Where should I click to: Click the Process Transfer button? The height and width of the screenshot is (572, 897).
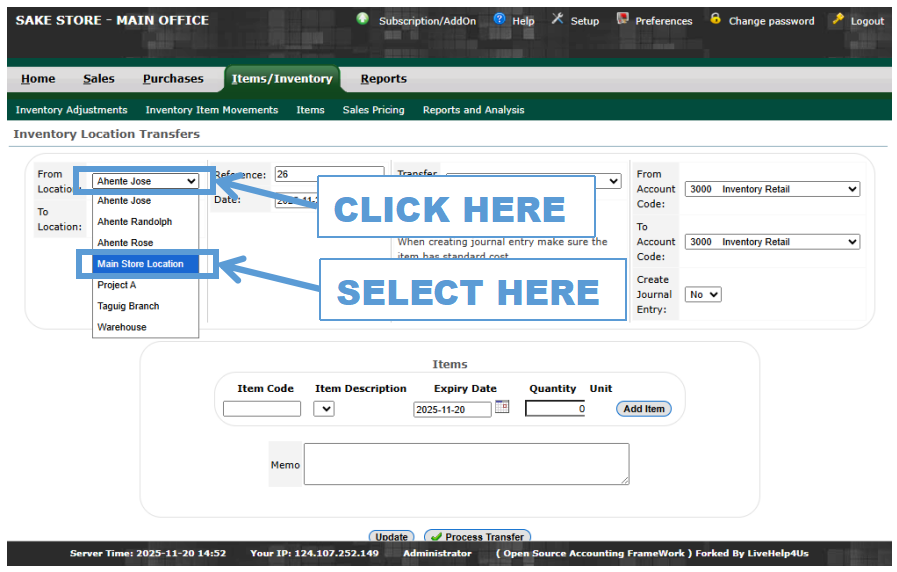(x=477, y=537)
